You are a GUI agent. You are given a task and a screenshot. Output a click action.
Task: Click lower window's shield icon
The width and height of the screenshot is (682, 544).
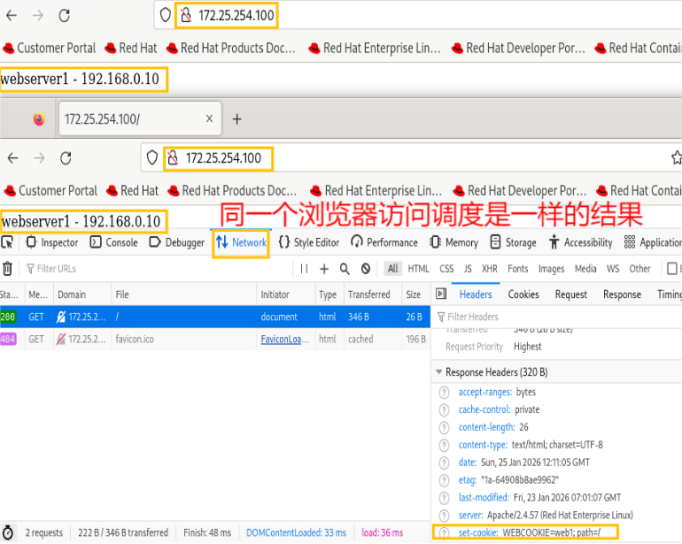pyautogui.click(x=152, y=158)
